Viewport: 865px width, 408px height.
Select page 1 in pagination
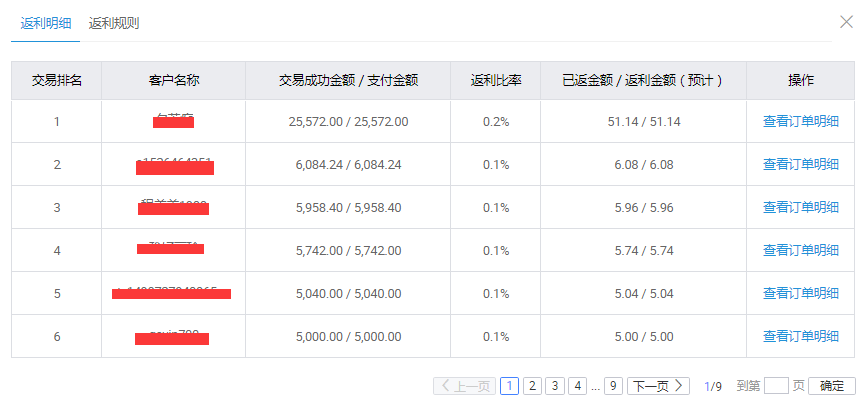point(509,386)
